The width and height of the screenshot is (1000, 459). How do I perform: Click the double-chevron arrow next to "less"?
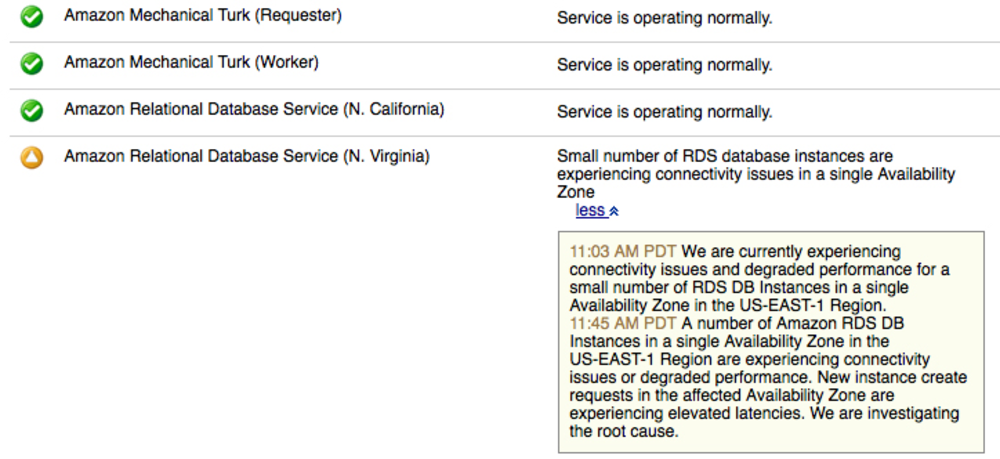click(614, 212)
